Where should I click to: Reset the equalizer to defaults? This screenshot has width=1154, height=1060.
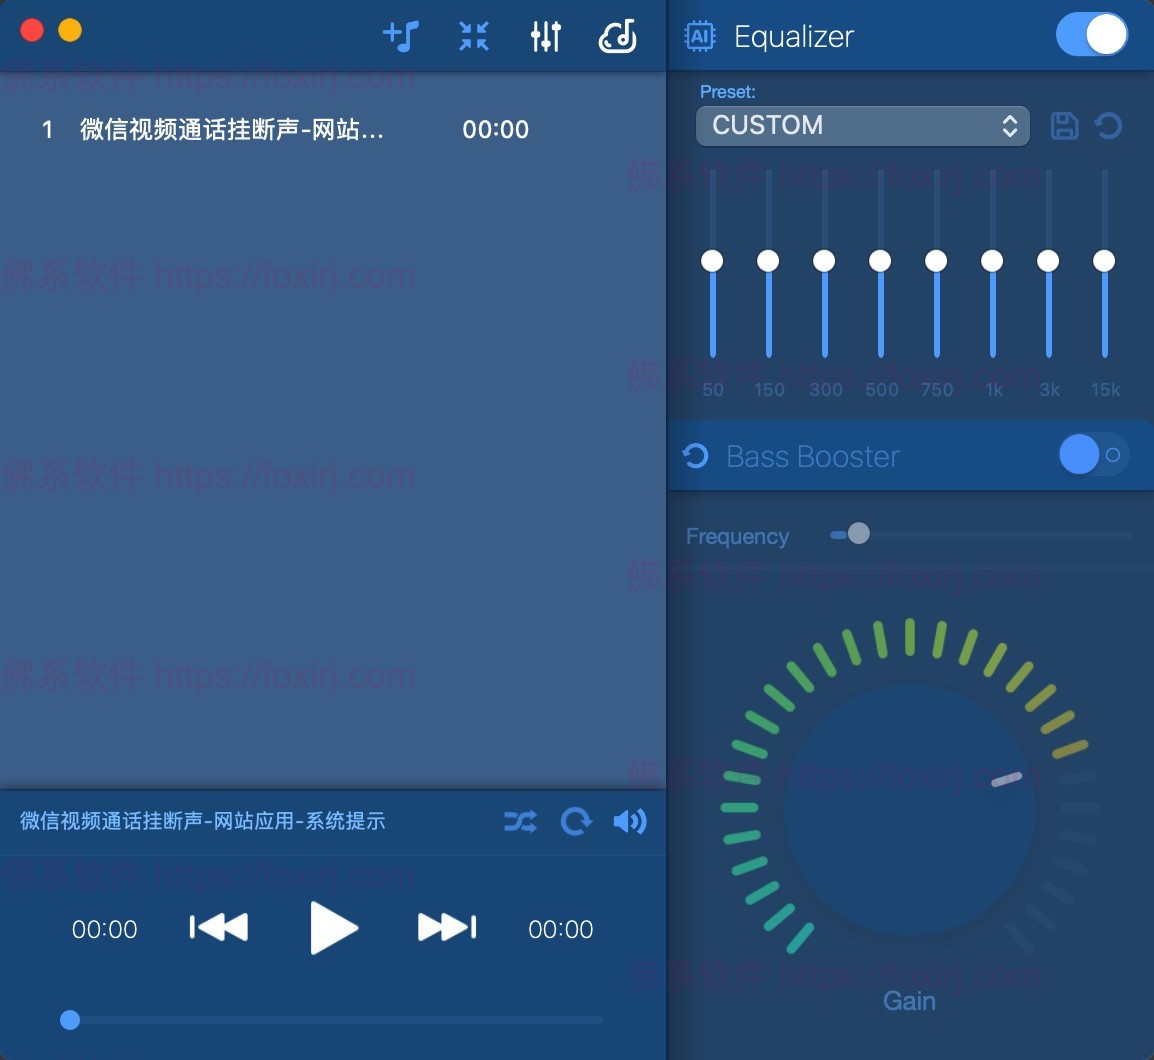tap(1110, 126)
